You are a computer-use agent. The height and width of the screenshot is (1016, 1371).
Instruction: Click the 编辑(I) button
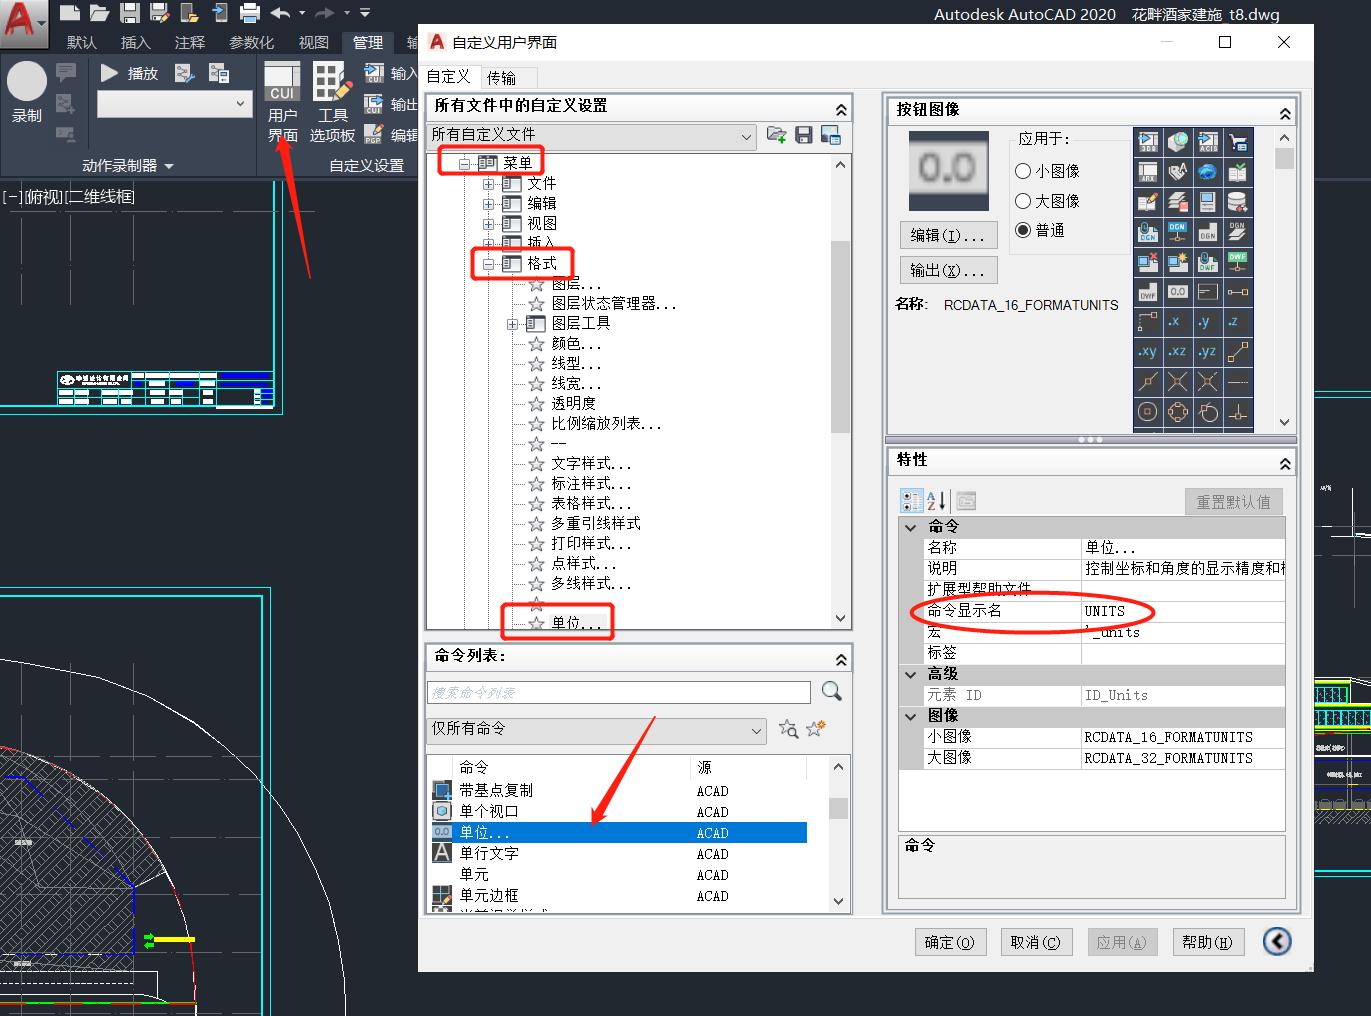[x=948, y=234]
